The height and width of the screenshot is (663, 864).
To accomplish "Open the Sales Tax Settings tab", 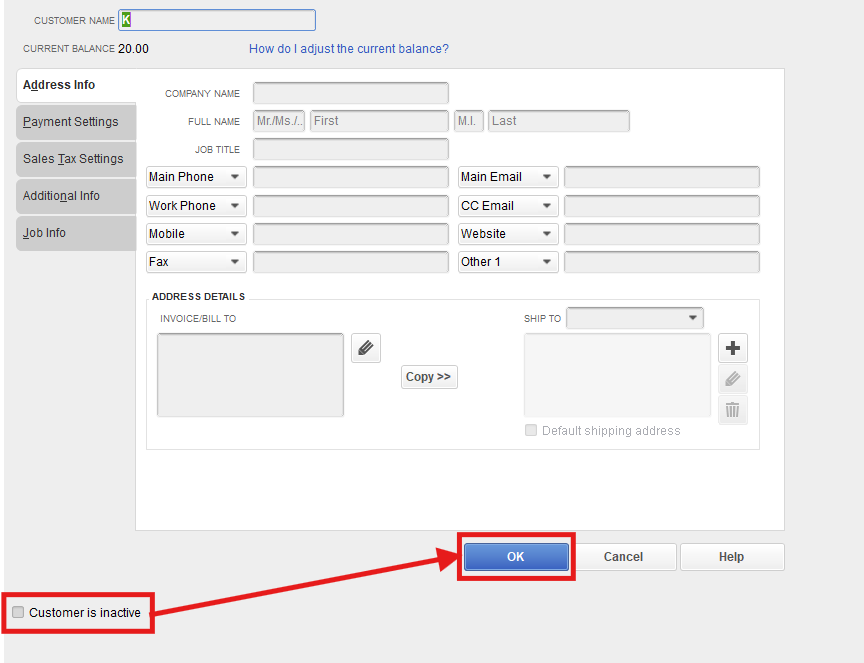I will click(73, 159).
